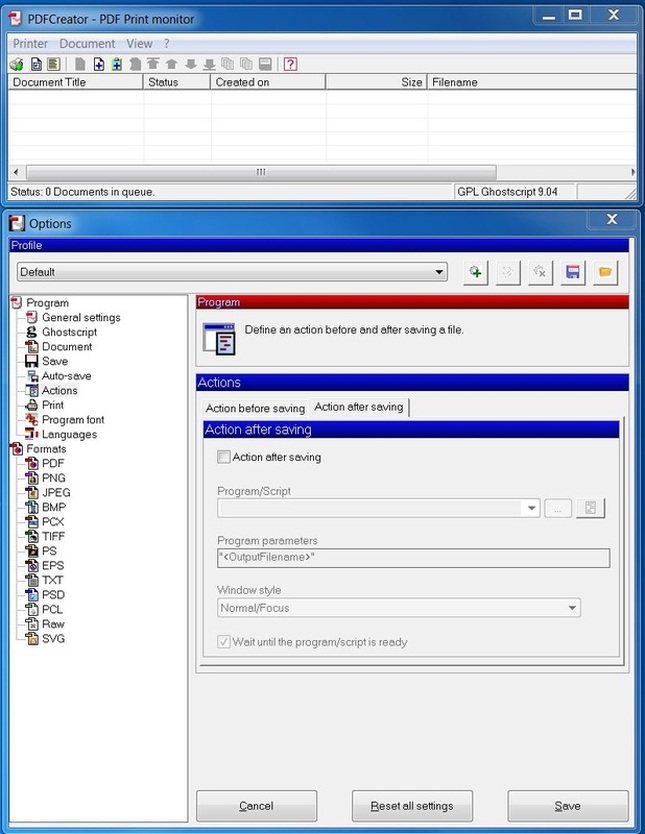Open the Default profile dropdown
Viewport: 645px width, 834px height.
tap(232, 272)
